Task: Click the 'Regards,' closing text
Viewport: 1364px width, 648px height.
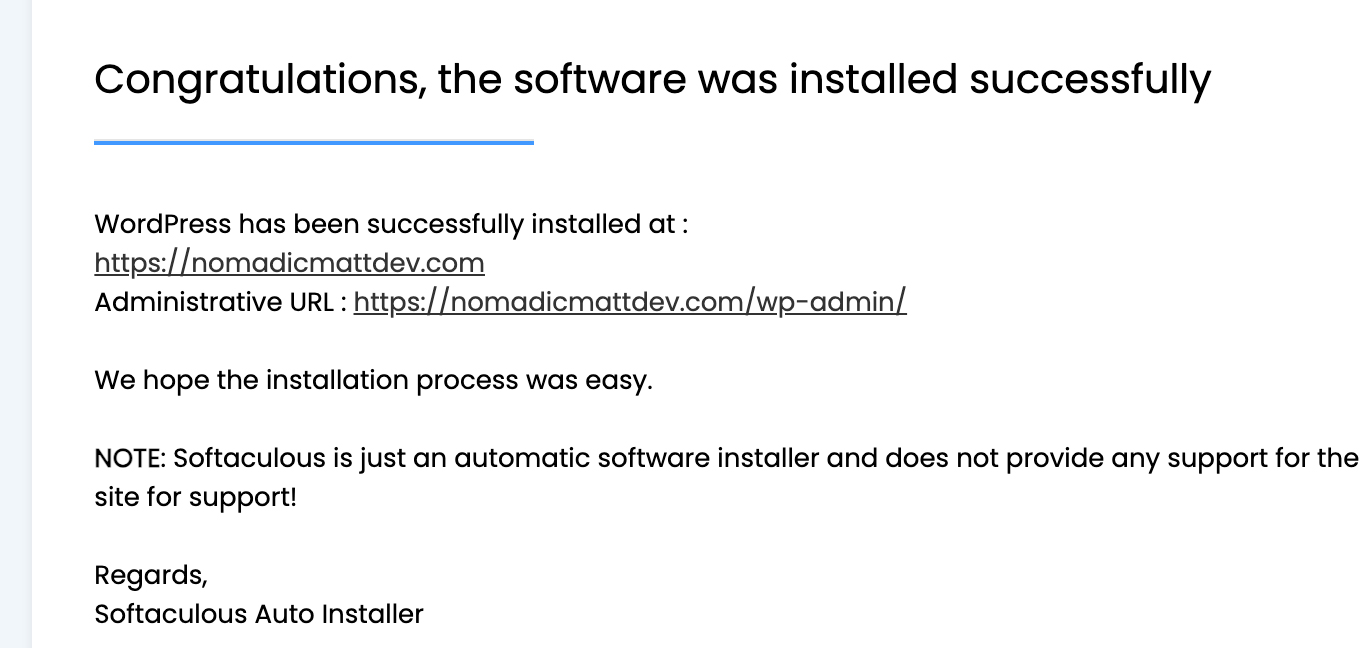Action: click(x=151, y=575)
